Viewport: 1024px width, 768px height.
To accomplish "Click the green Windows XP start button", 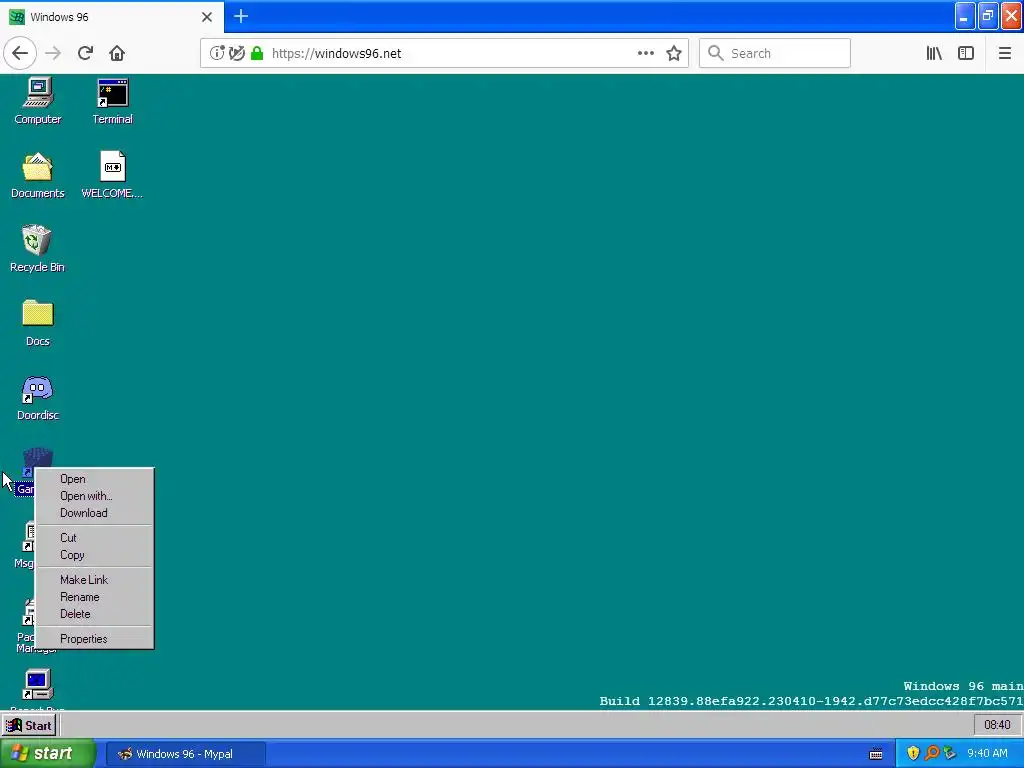I will tap(46, 753).
